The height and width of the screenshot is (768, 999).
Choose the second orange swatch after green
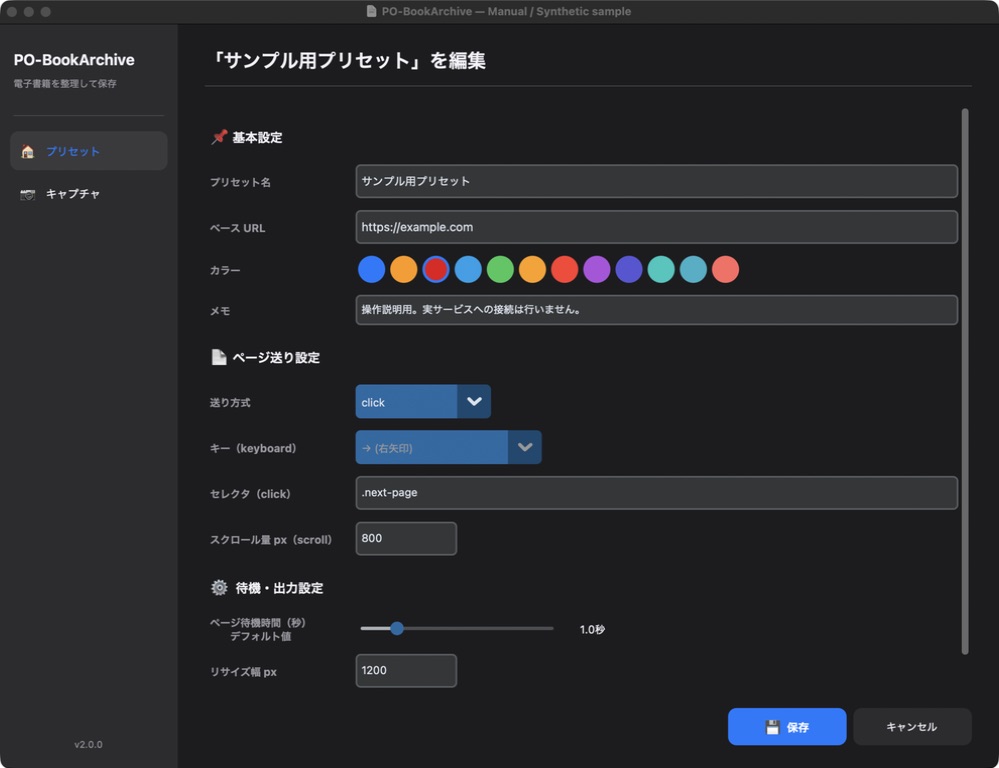pyautogui.click(x=532, y=269)
